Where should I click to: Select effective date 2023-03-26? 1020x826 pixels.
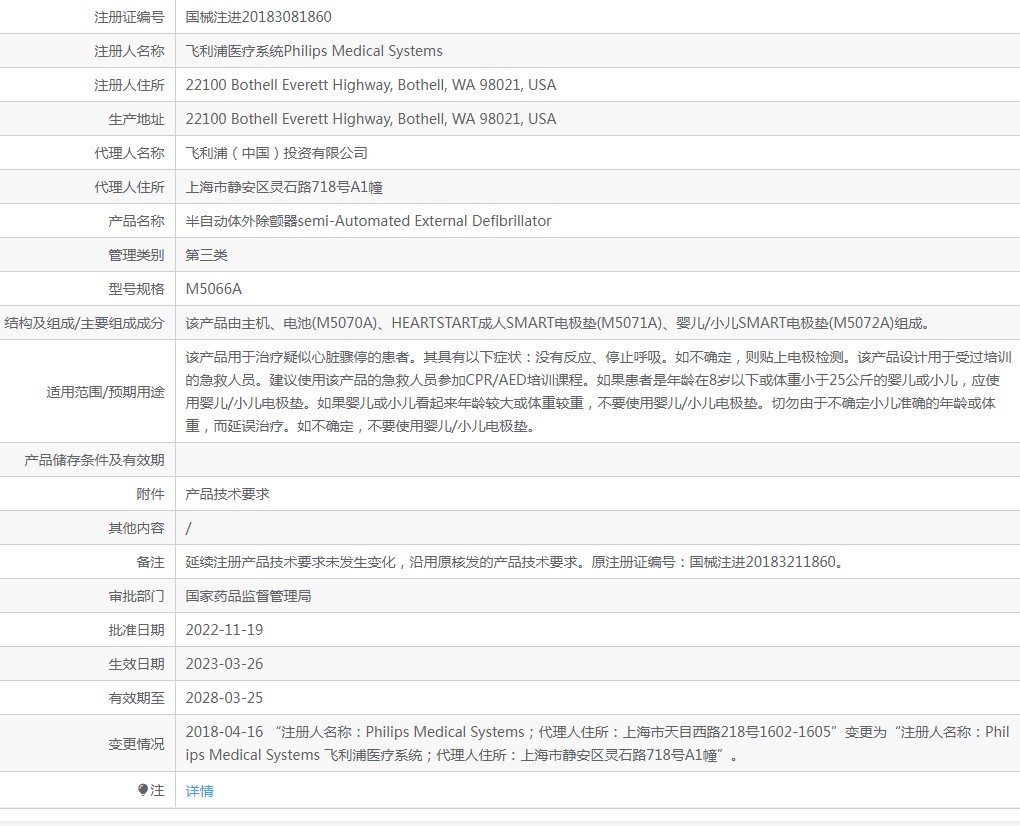point(224,664)
